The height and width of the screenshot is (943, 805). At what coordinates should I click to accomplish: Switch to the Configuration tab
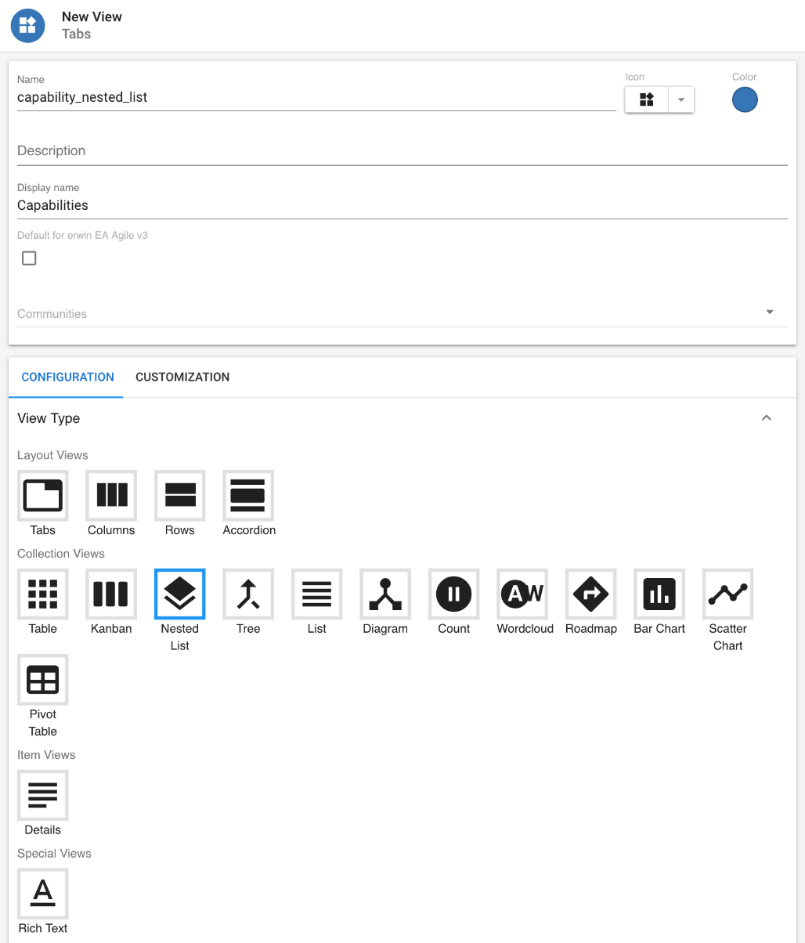click(67, 377)
